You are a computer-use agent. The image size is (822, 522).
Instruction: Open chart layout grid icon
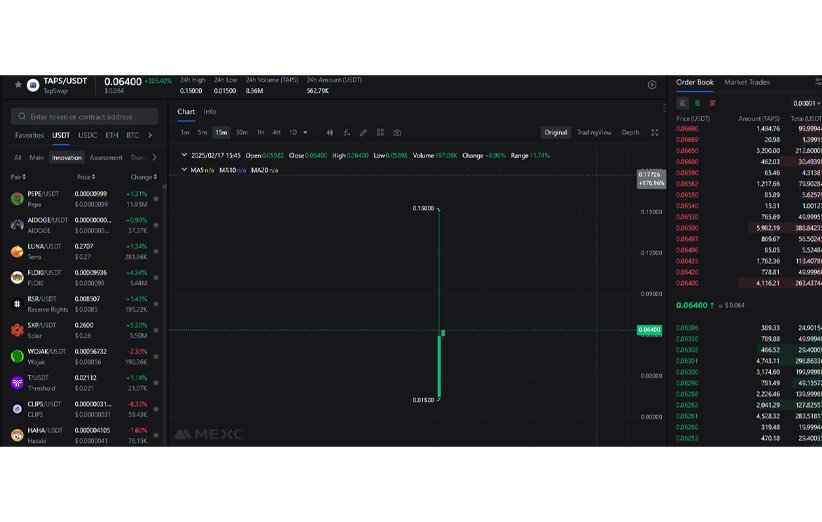point(380,133)
